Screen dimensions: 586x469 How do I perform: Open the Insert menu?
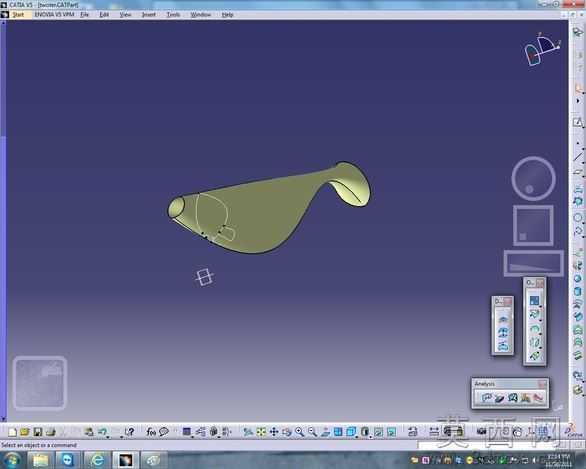[148, 15]
